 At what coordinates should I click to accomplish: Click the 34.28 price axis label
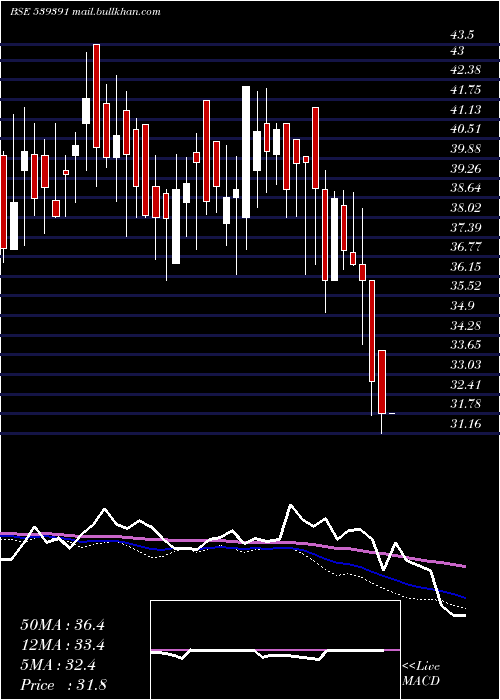click(x=465, y=325)
